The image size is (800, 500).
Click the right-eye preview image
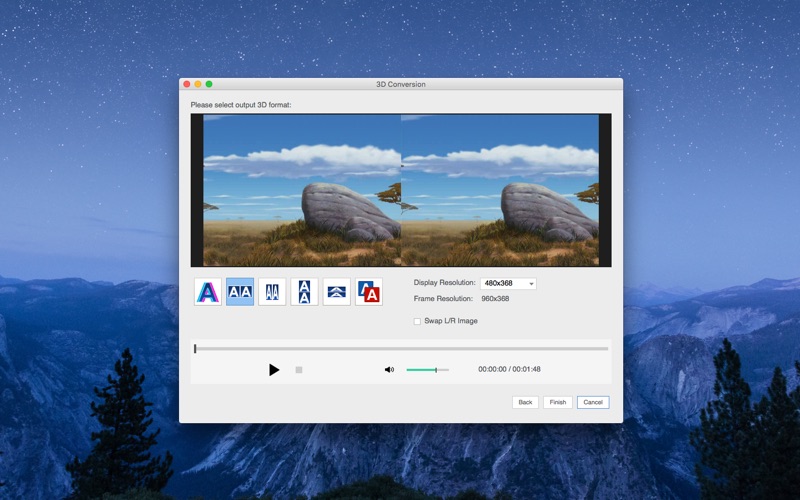(x=500, y=190)
